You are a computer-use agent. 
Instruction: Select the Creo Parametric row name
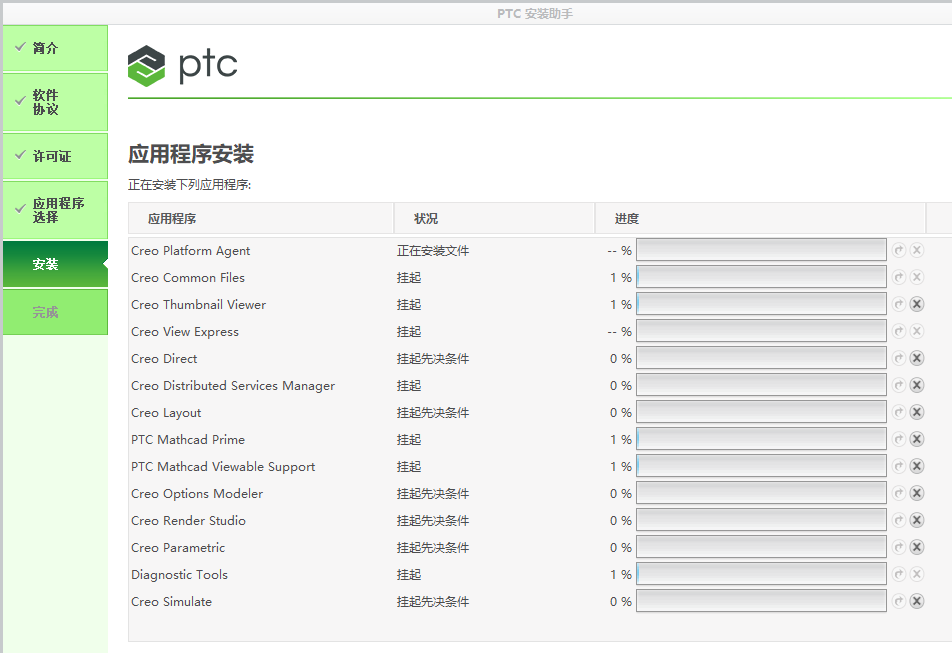click(x=178, y=547)
